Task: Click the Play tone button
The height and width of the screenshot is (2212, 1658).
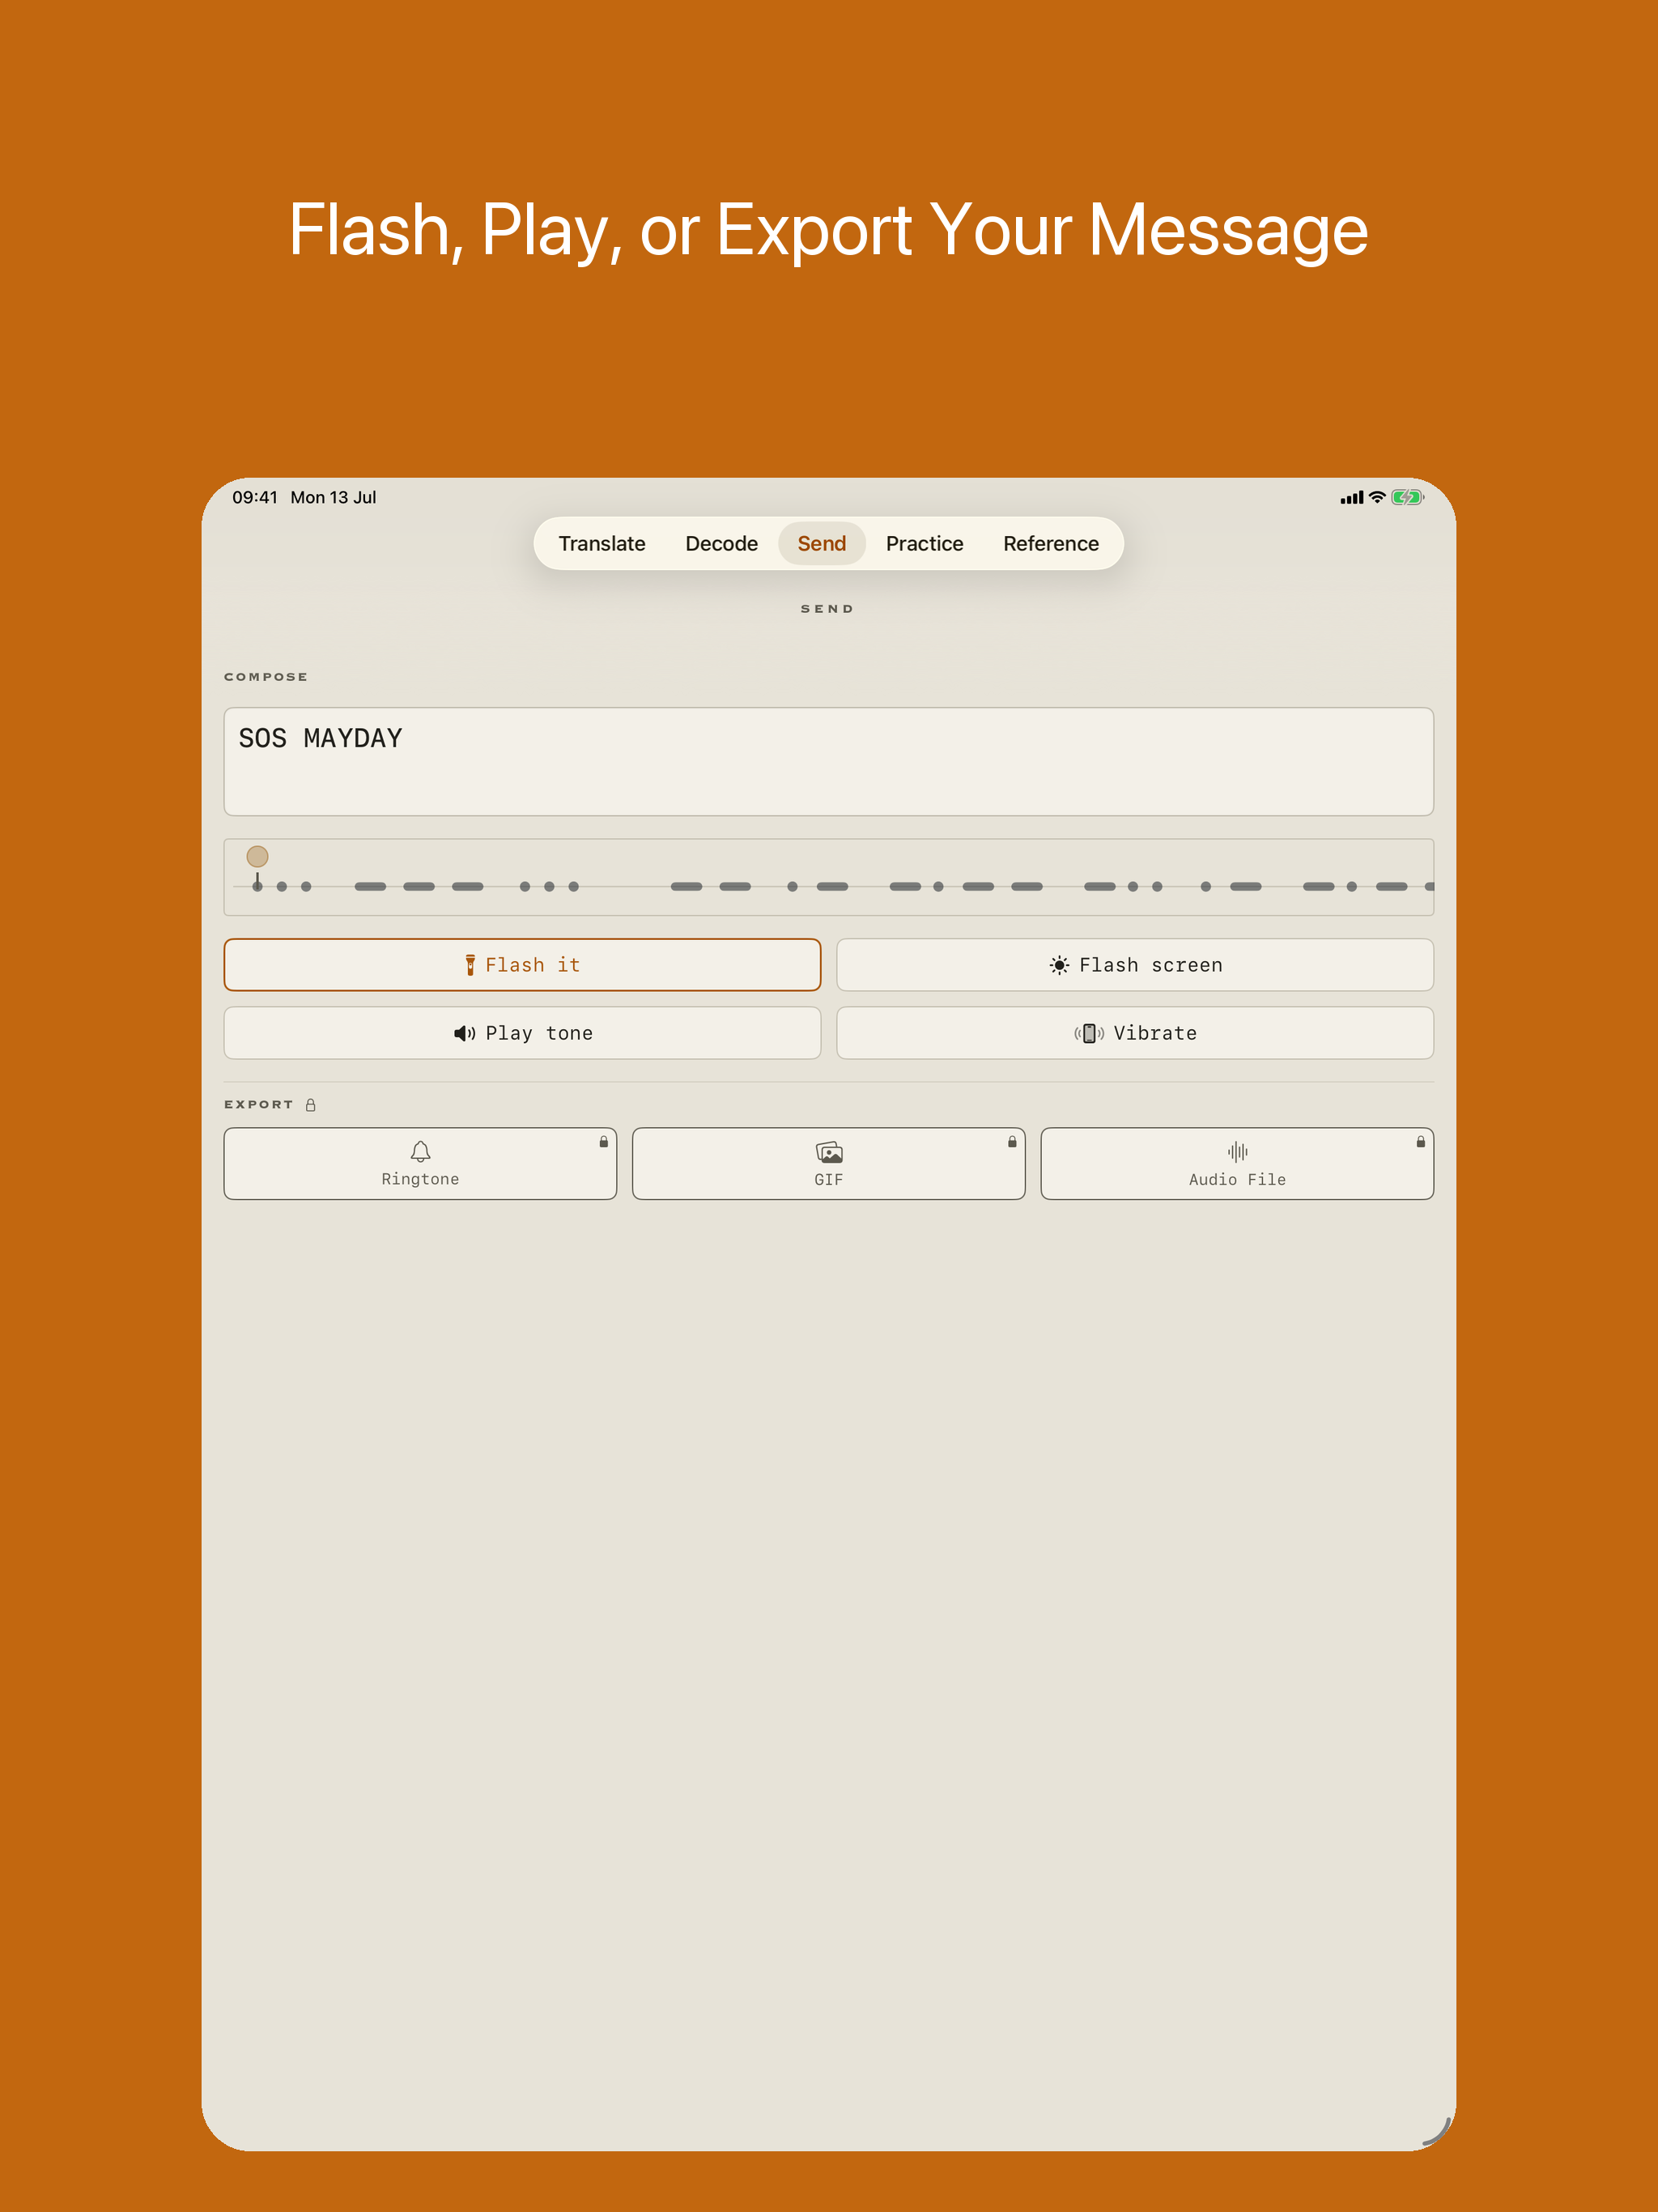Action: pyautogui.click(x=522, y=1033)
